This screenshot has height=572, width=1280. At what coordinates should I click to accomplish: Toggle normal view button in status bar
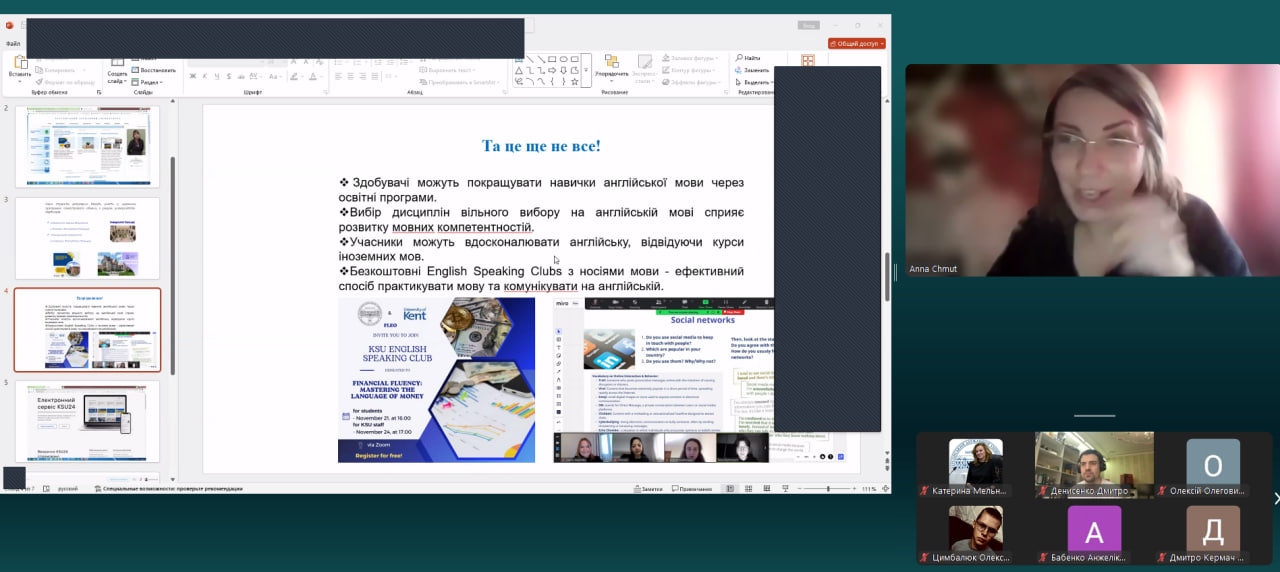click(x=729, y=489)
